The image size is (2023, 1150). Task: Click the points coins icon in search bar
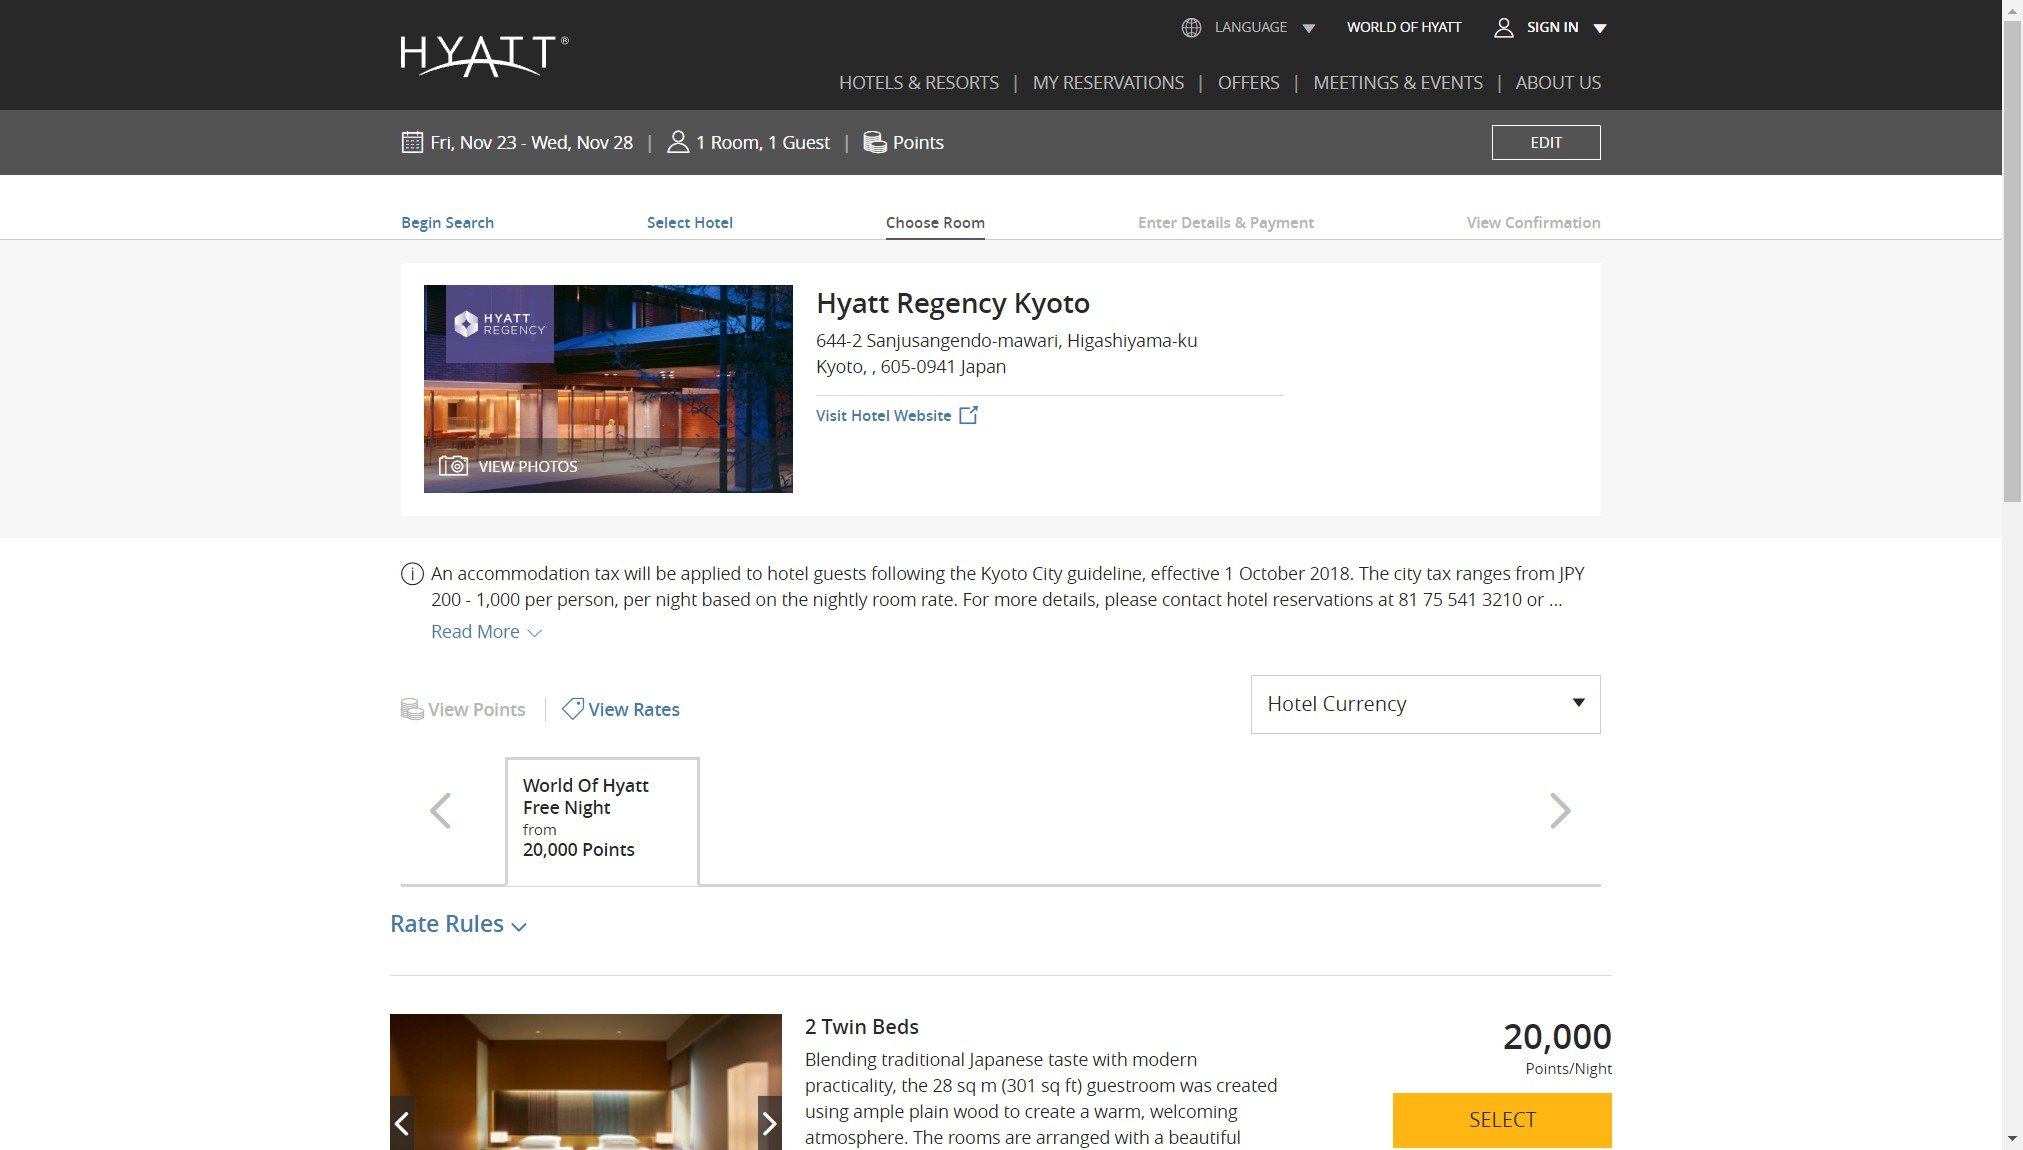pos(875,142)
